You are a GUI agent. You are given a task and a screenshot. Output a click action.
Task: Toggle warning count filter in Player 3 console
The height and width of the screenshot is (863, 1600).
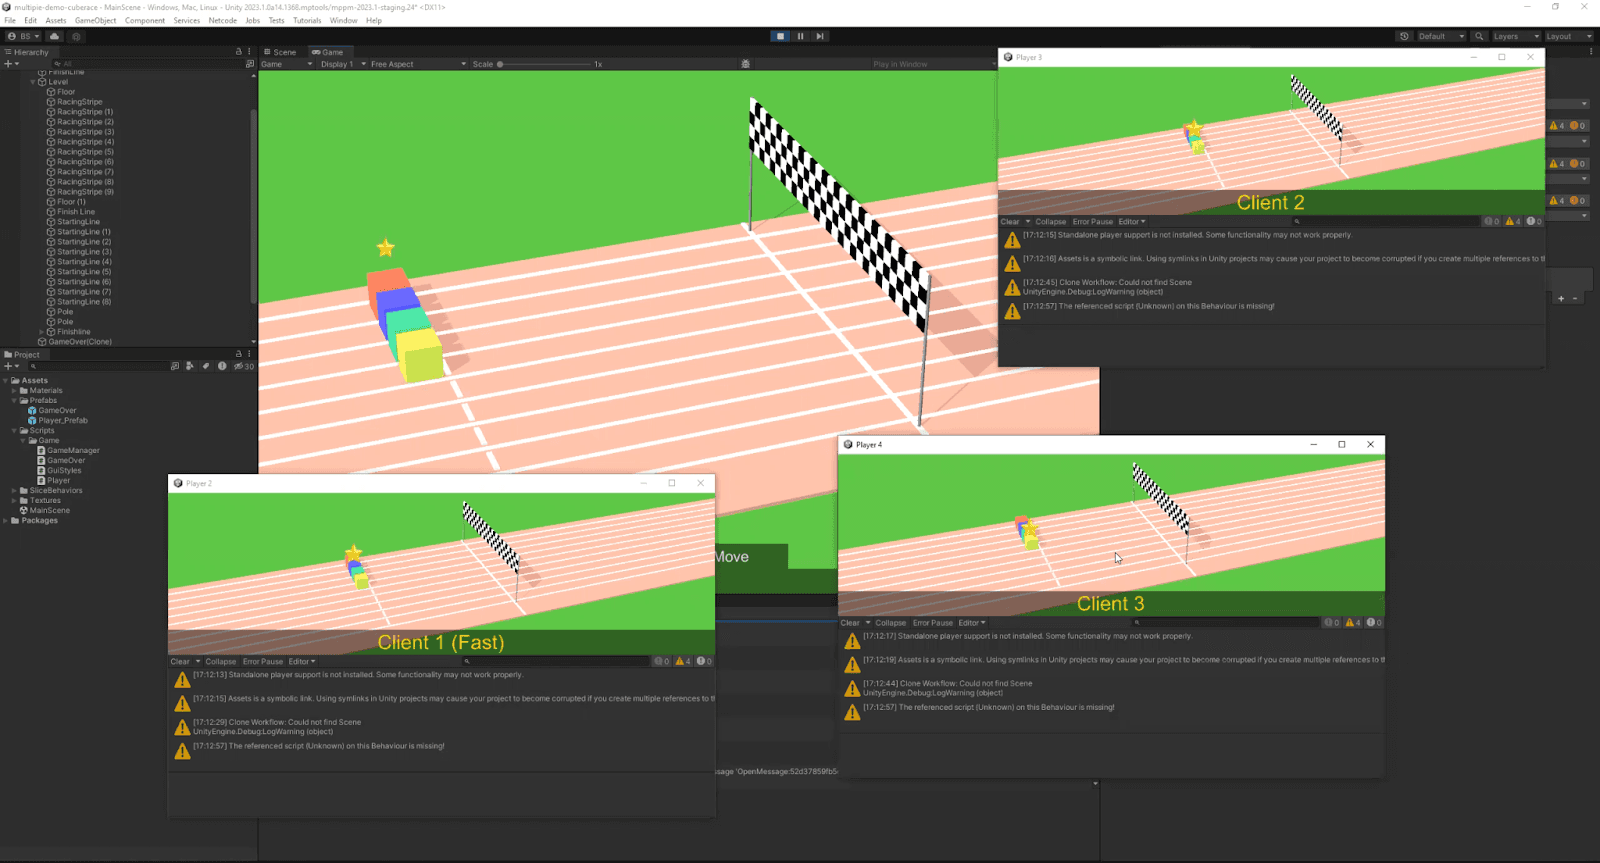tap(1513, 222)
